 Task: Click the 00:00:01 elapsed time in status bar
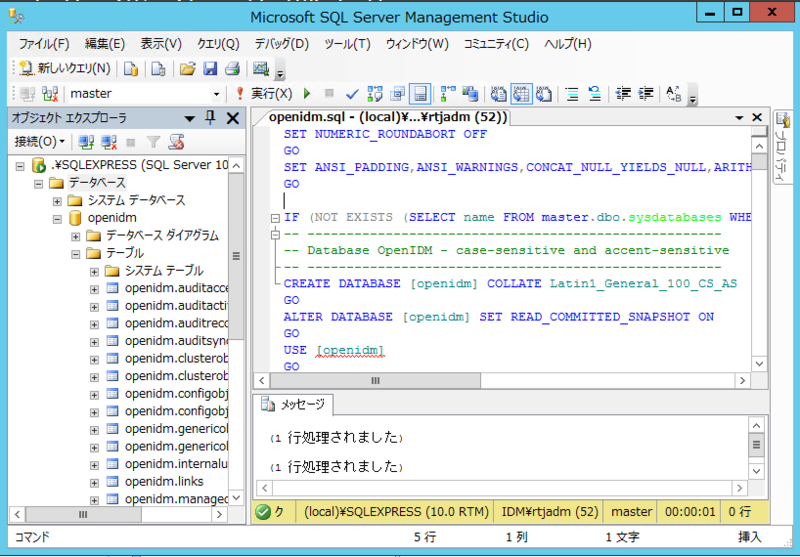[690, 512]
